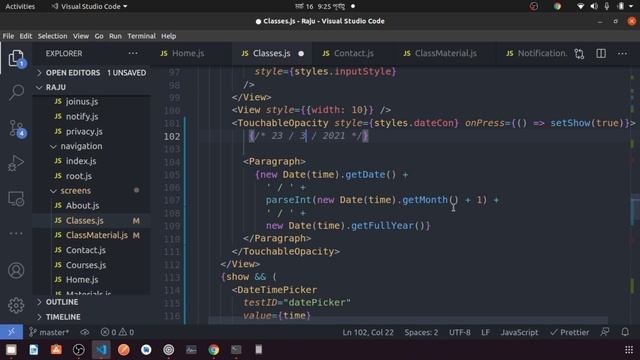640x360 pixels.
Task: Click the Wi-Fi network tray icon
Action: coord(580,6)
